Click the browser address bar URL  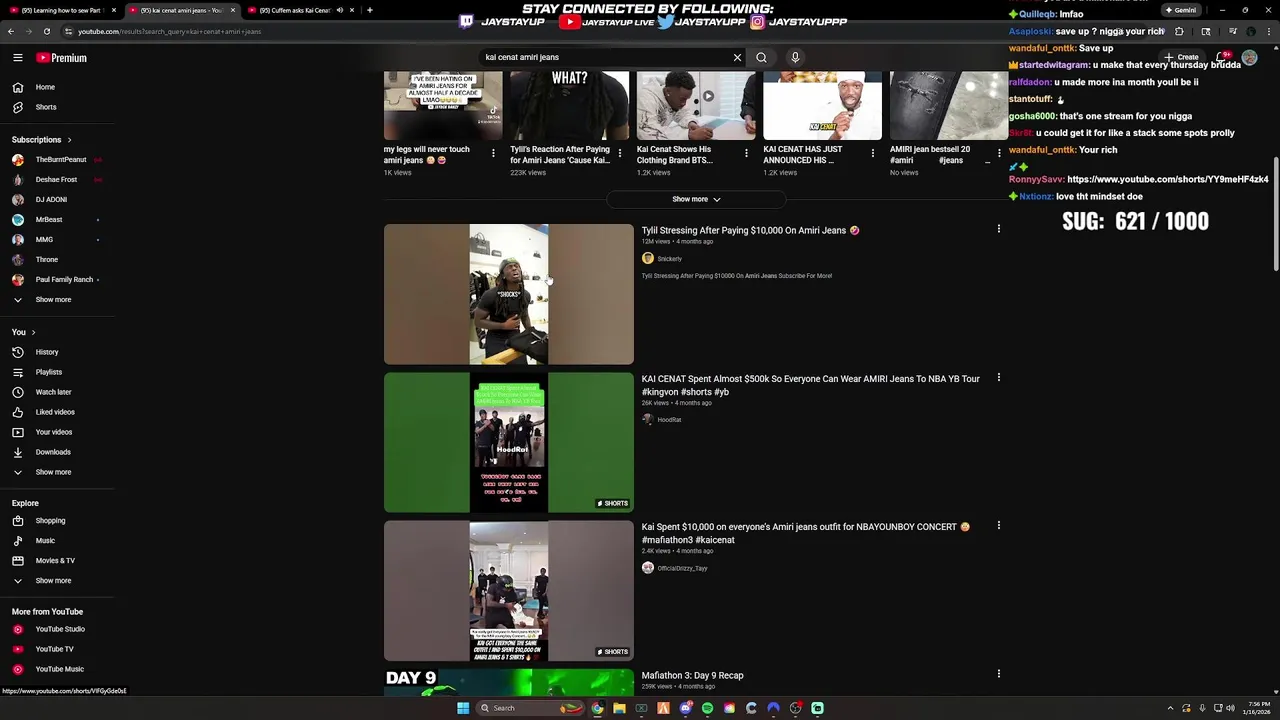[x=169, y=31]
